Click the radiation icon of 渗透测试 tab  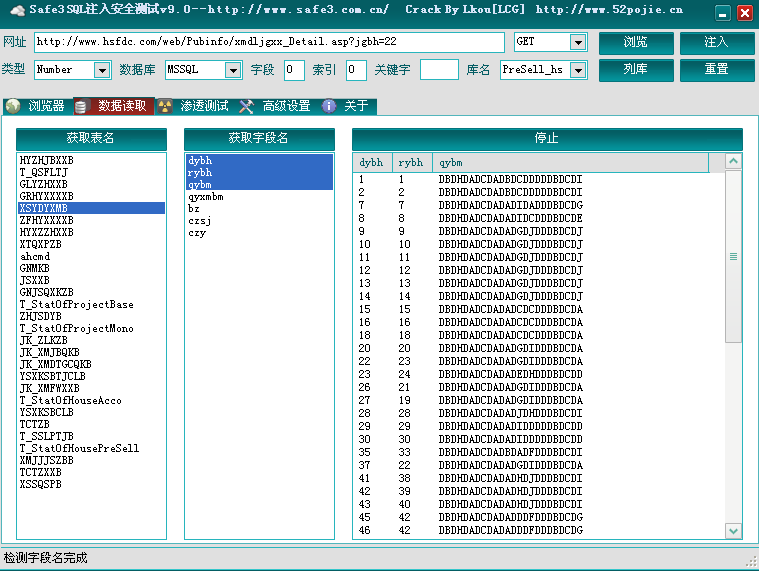(165, 106)
